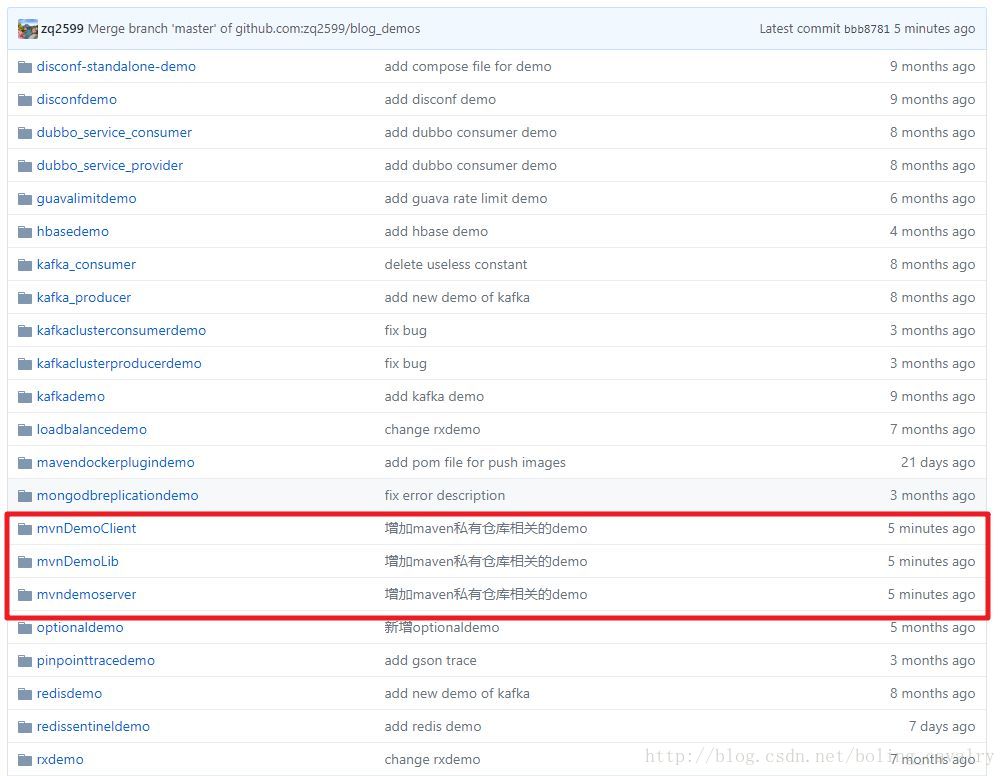Click folder icon beside mavendockerplugindemo
The image size is (1006, 776).
click(x=25, y=463)
